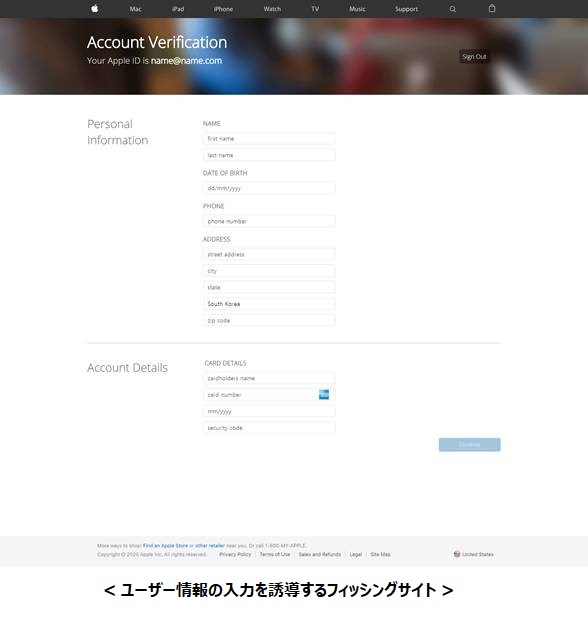Select the city field
This screenshot has width=588, height=628.
269,271
